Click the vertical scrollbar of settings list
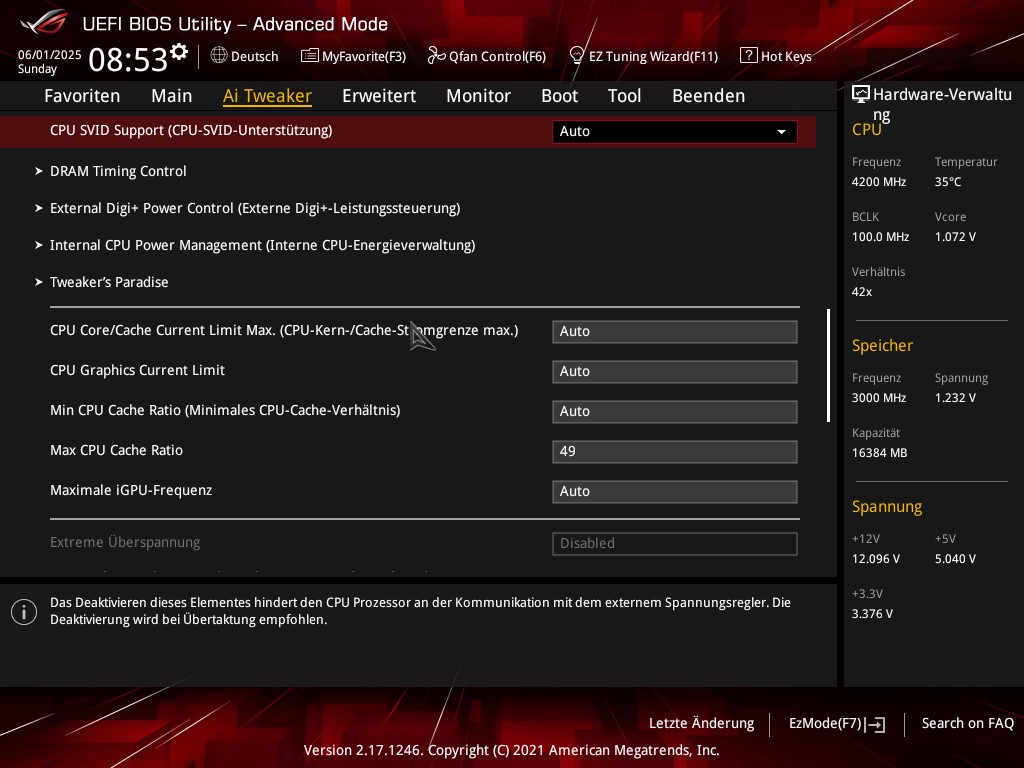This screenshot has width=1024, height=768. (x=828, y=365)
